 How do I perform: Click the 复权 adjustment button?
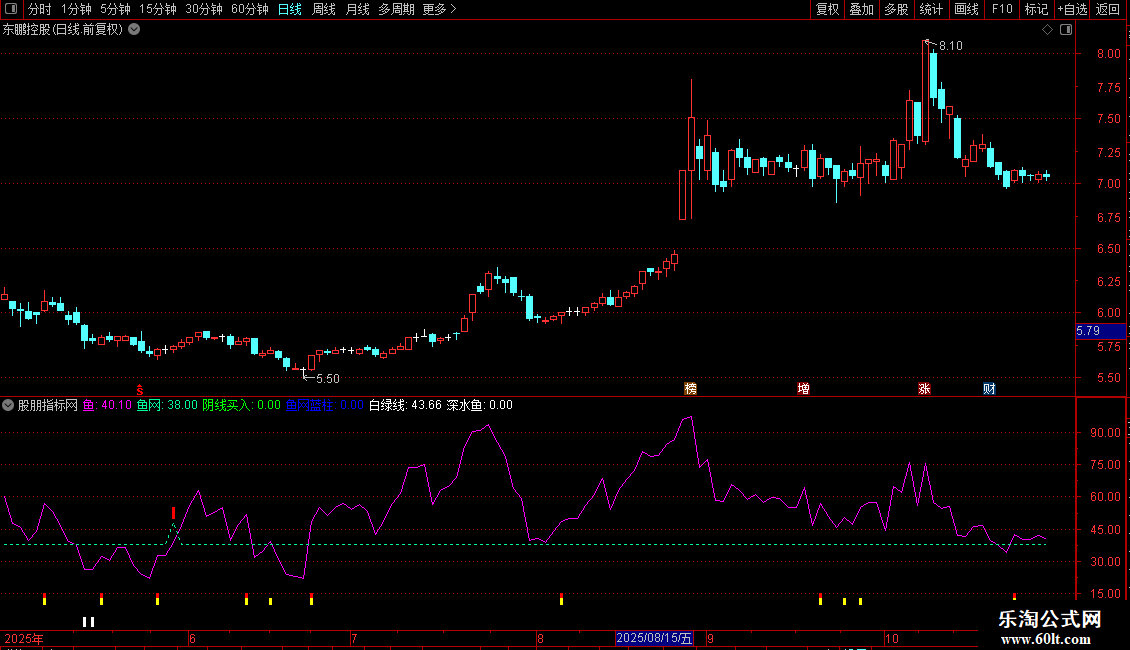(x=827, y=9)
